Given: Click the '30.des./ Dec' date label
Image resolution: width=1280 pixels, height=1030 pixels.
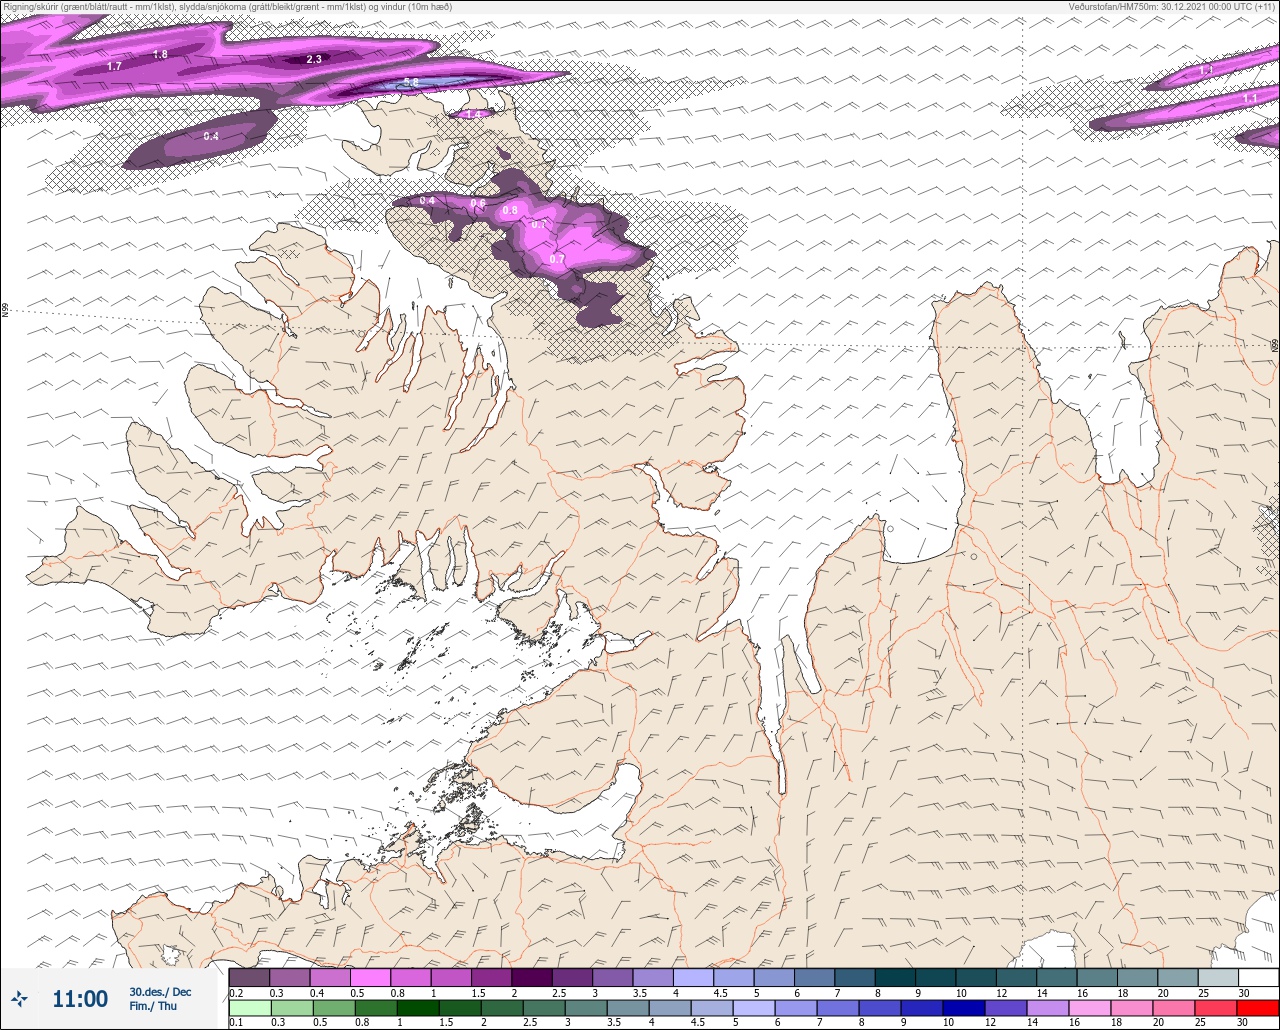Looking at the screenshot, I should 160,992.
